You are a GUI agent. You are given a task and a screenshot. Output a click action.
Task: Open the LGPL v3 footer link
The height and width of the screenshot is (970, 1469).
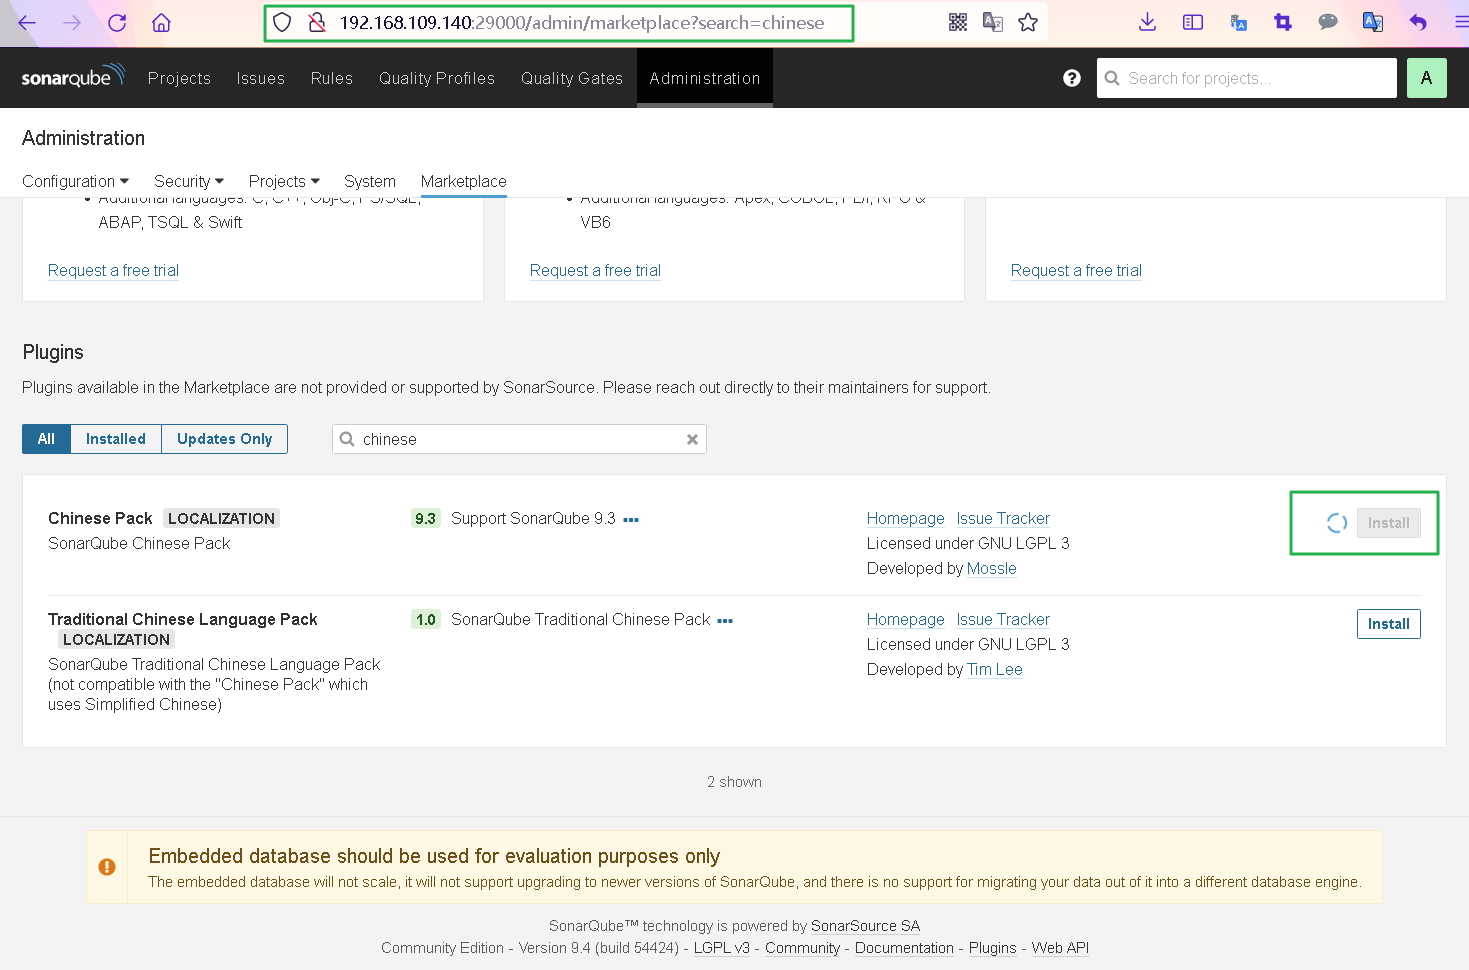[x=722, y=948]
